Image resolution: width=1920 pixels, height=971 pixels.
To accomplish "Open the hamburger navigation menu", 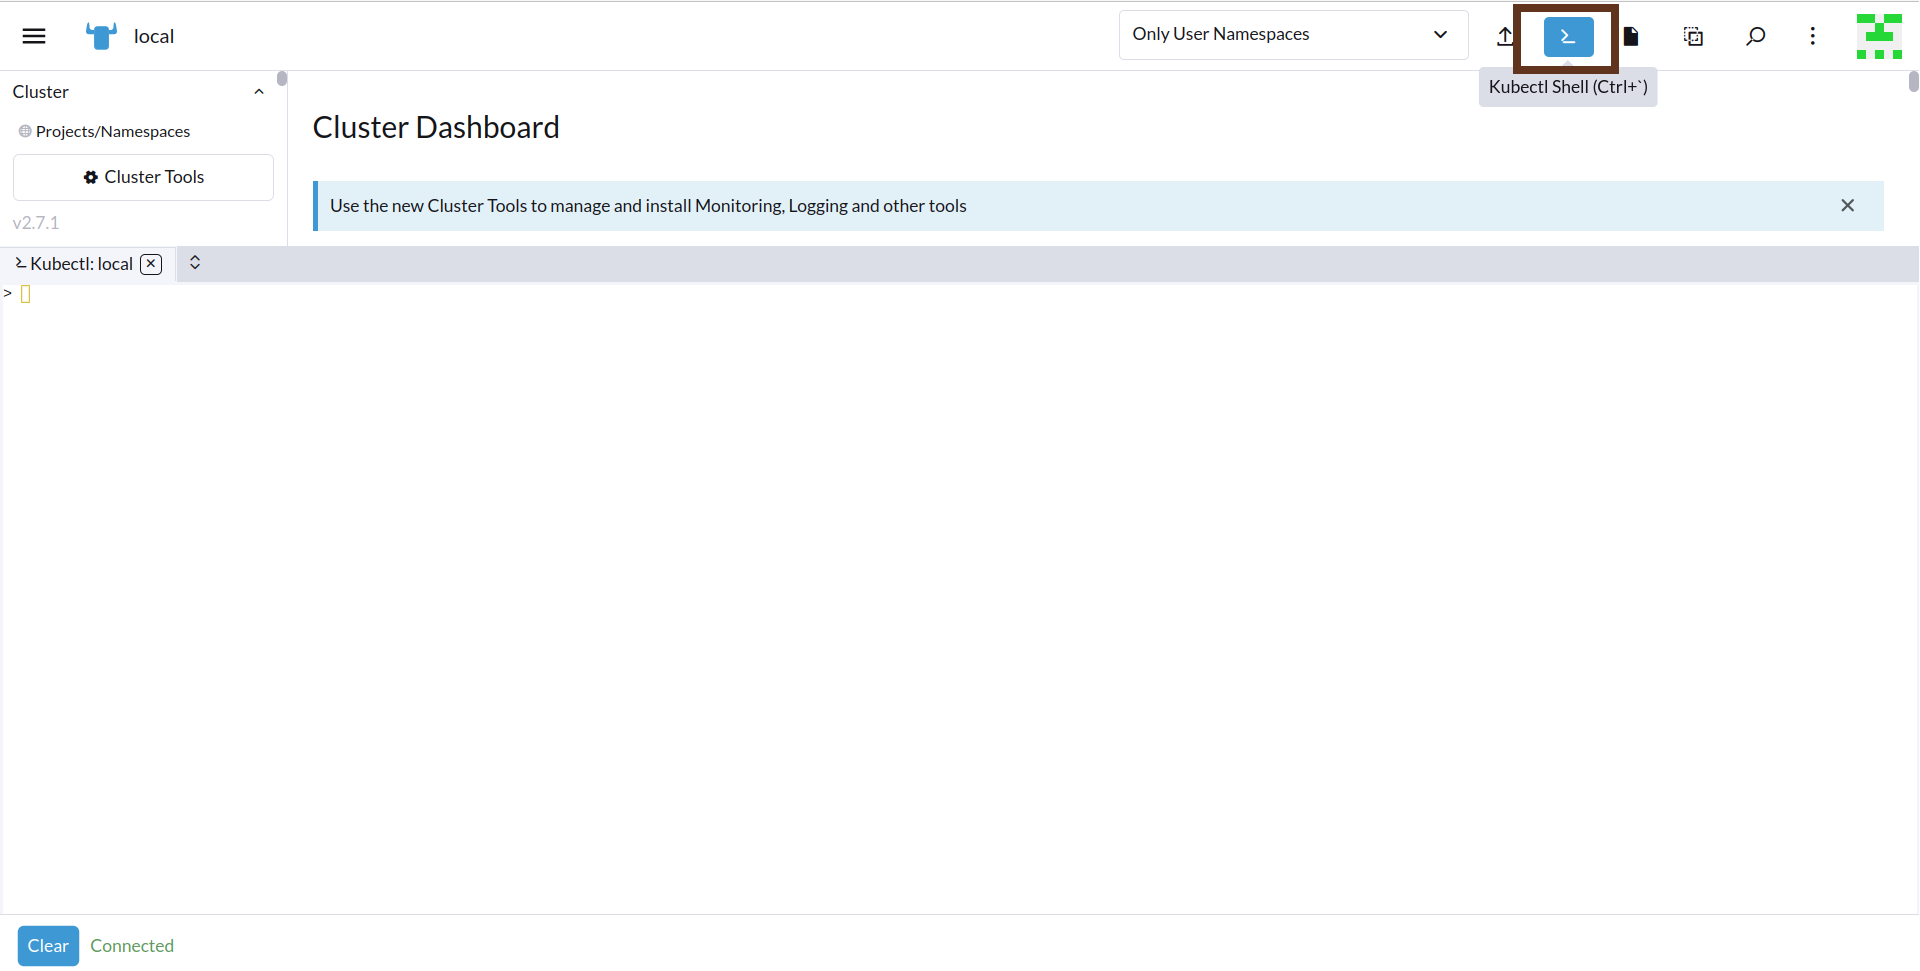I will click(34, 36).
